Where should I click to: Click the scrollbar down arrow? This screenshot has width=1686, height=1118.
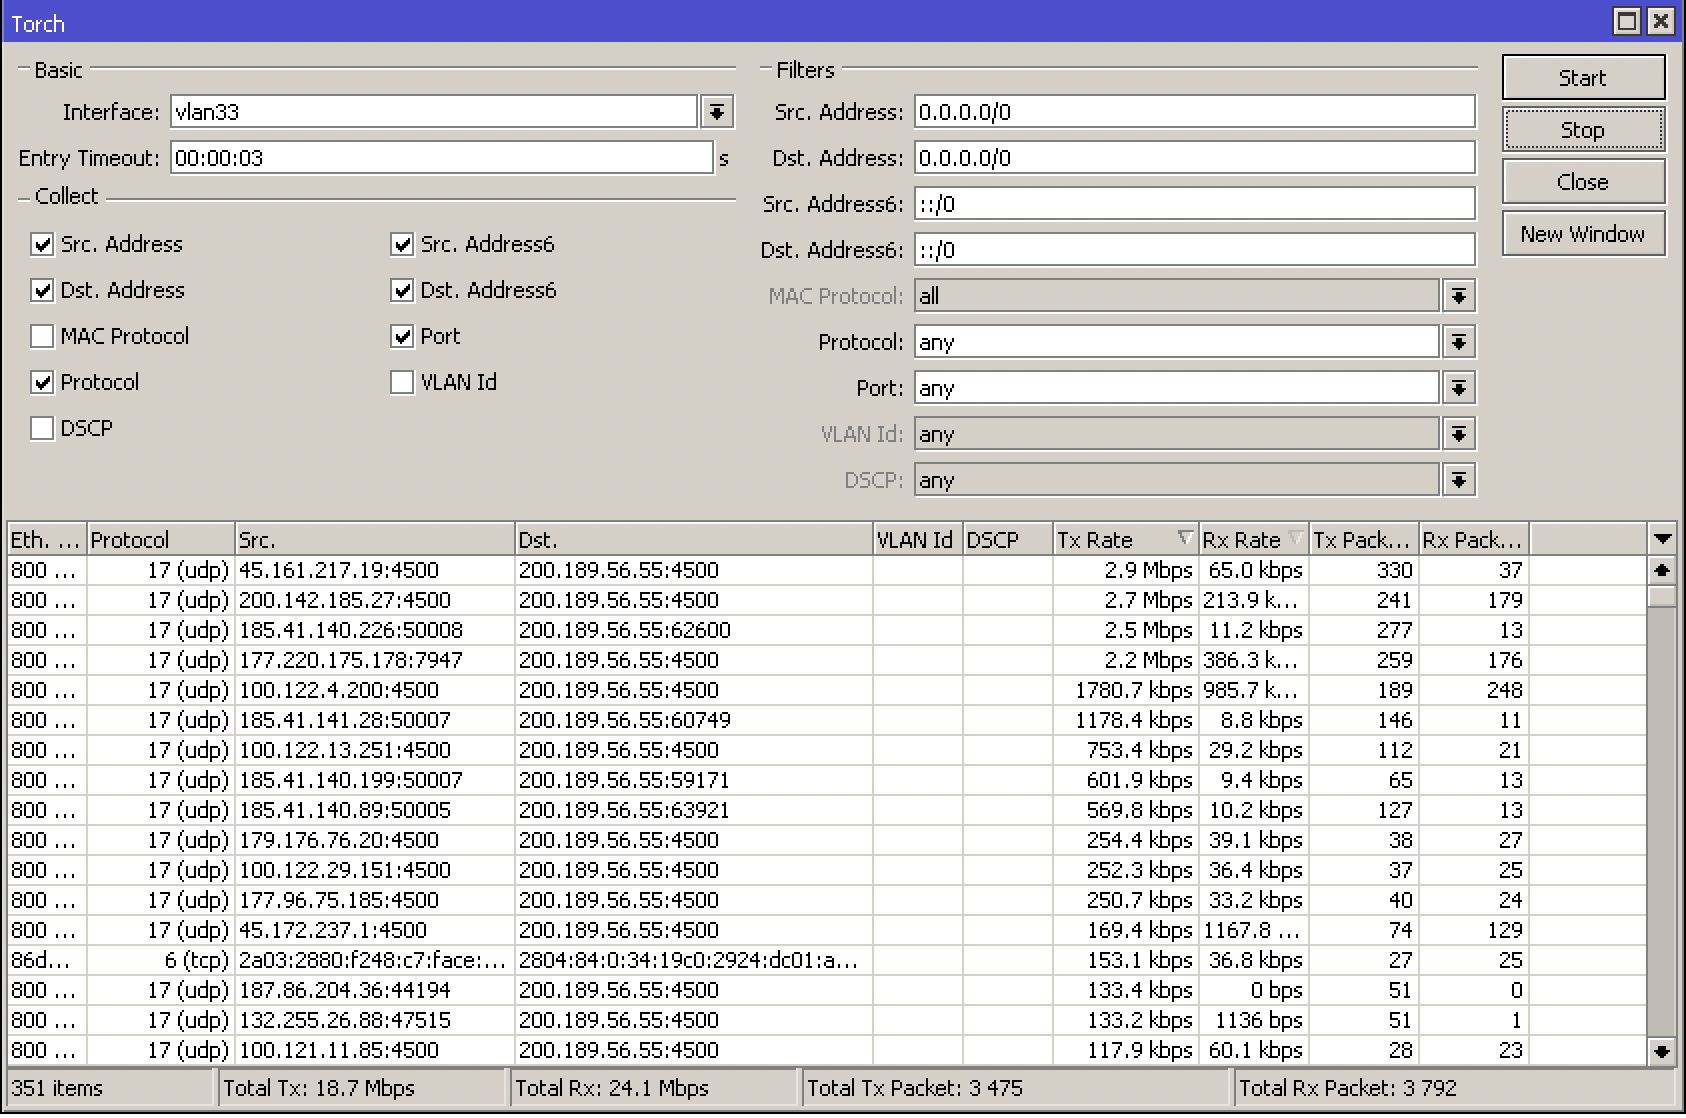[x=1662, y=1051]
